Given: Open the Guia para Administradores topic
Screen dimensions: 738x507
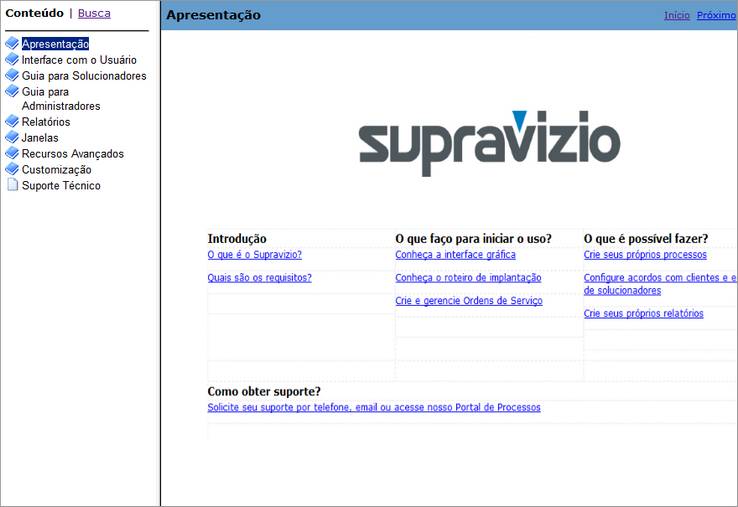Looking at the screenshot, I should pos(61,99).
